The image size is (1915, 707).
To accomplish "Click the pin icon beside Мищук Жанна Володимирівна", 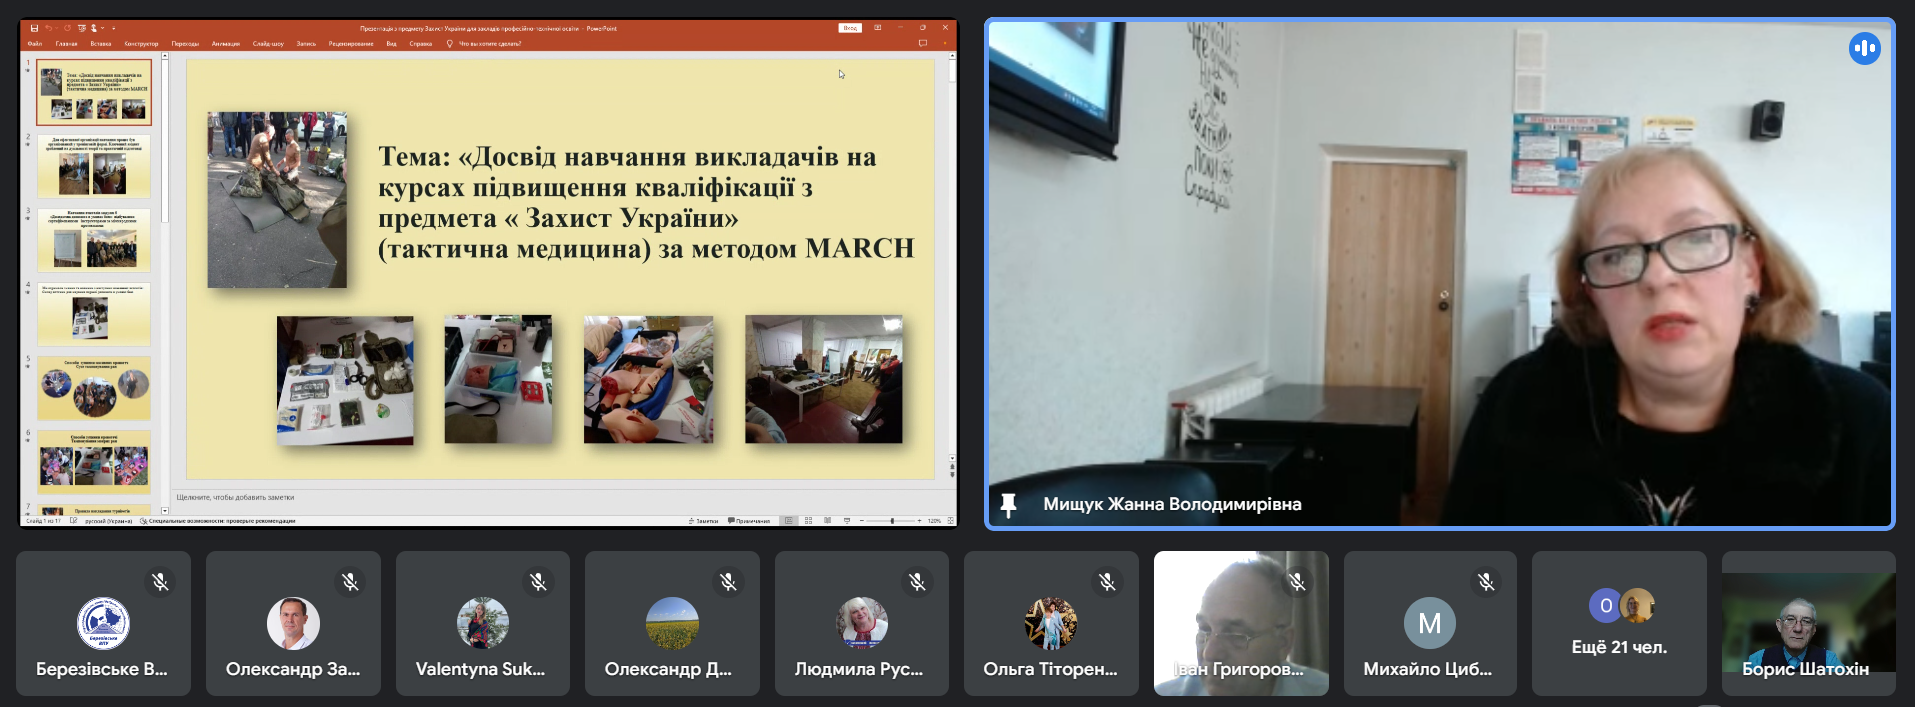I will tap(1008, 505).
